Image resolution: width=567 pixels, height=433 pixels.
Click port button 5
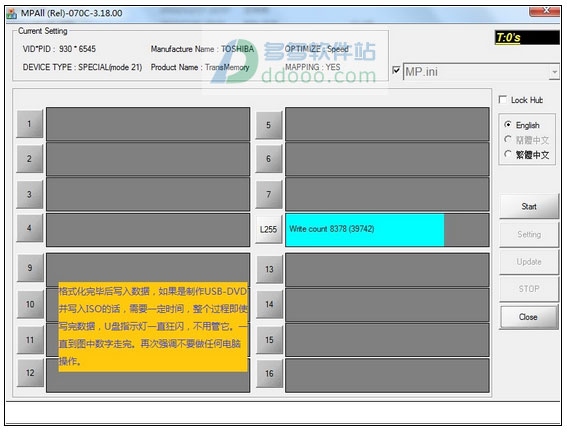tap(269, 125)
